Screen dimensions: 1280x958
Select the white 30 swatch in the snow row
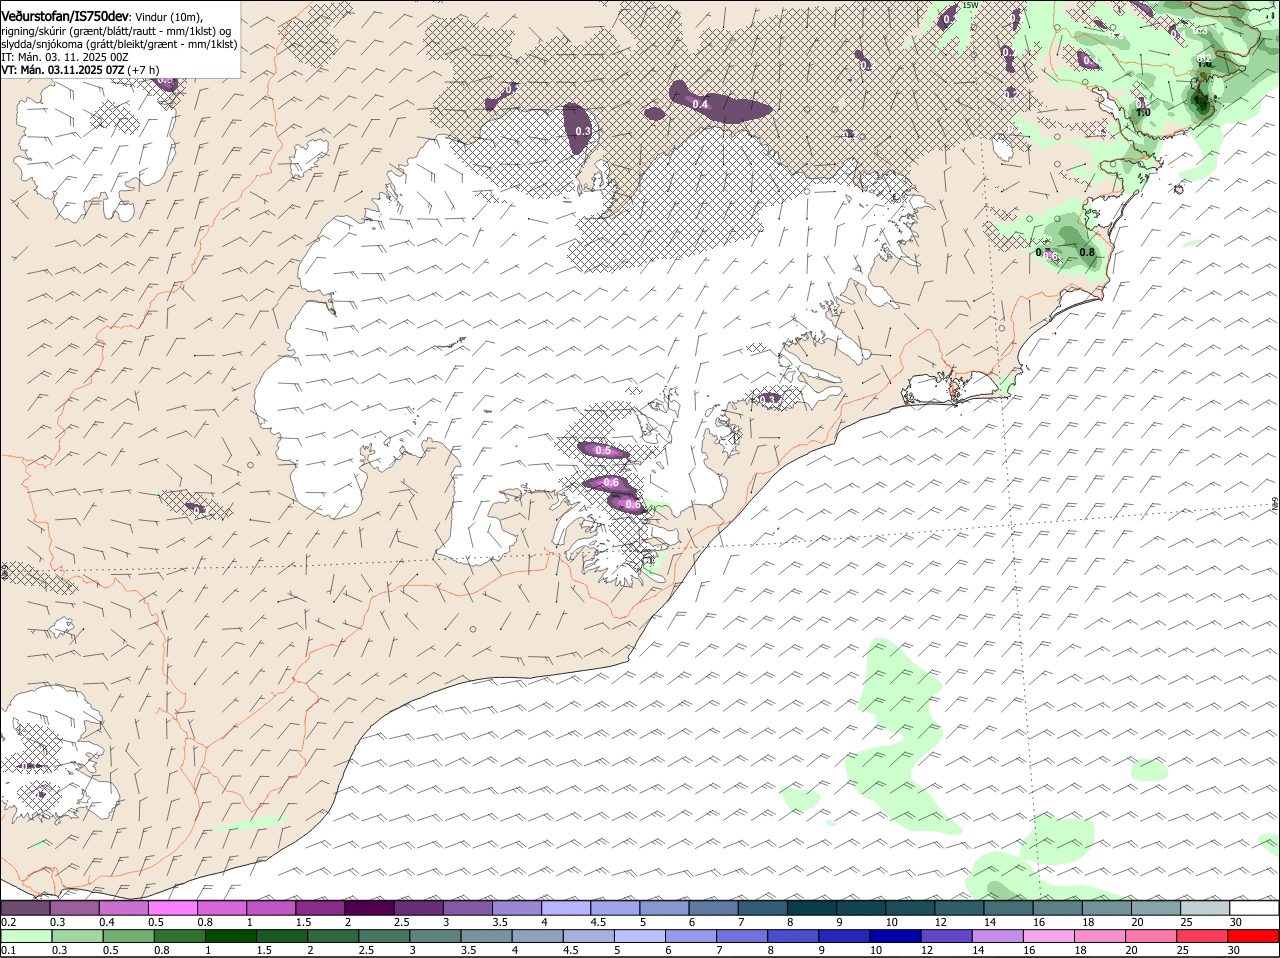point(1255,908)
